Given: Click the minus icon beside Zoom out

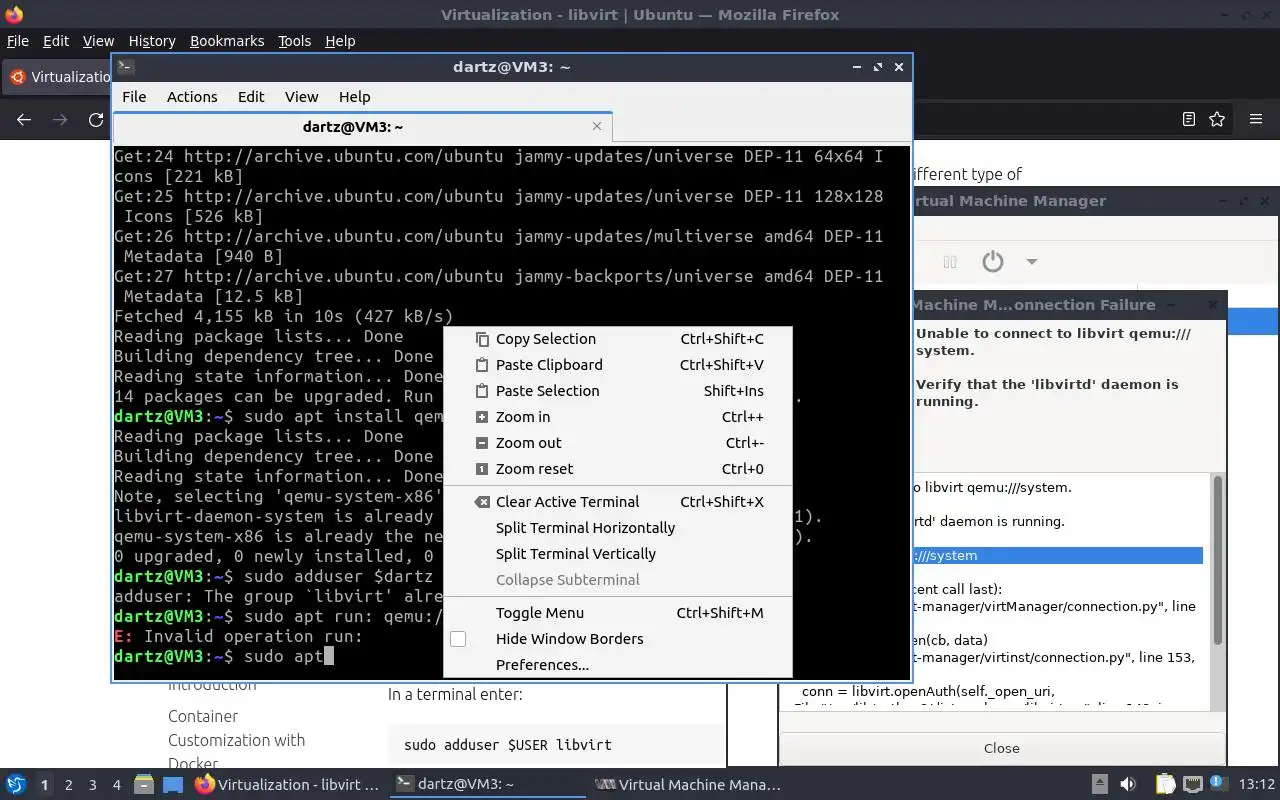Looking at the screenshot, I should click(x=482, y=443).
